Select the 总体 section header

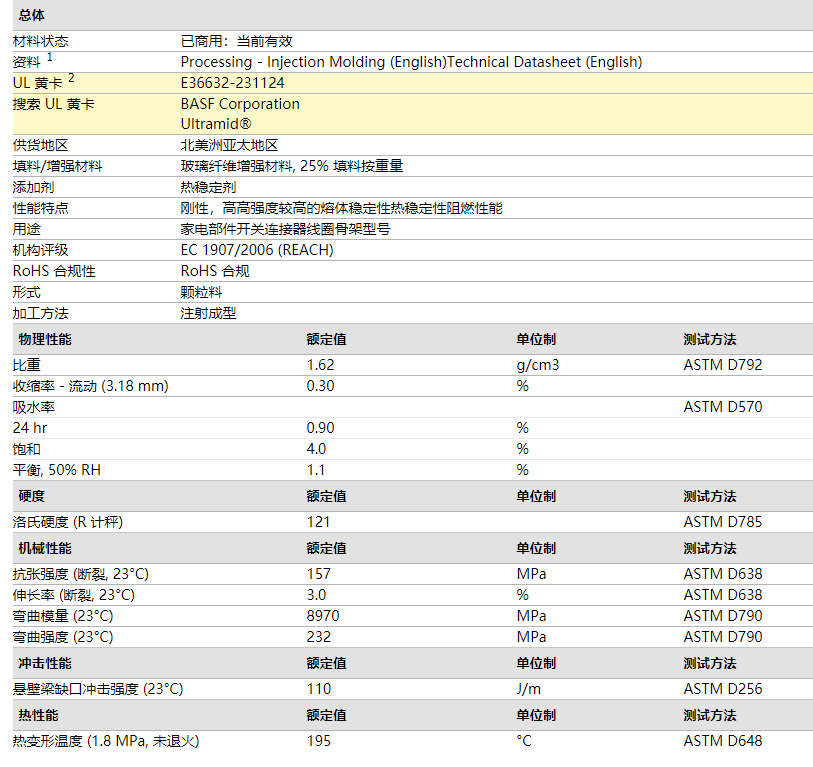32,16
